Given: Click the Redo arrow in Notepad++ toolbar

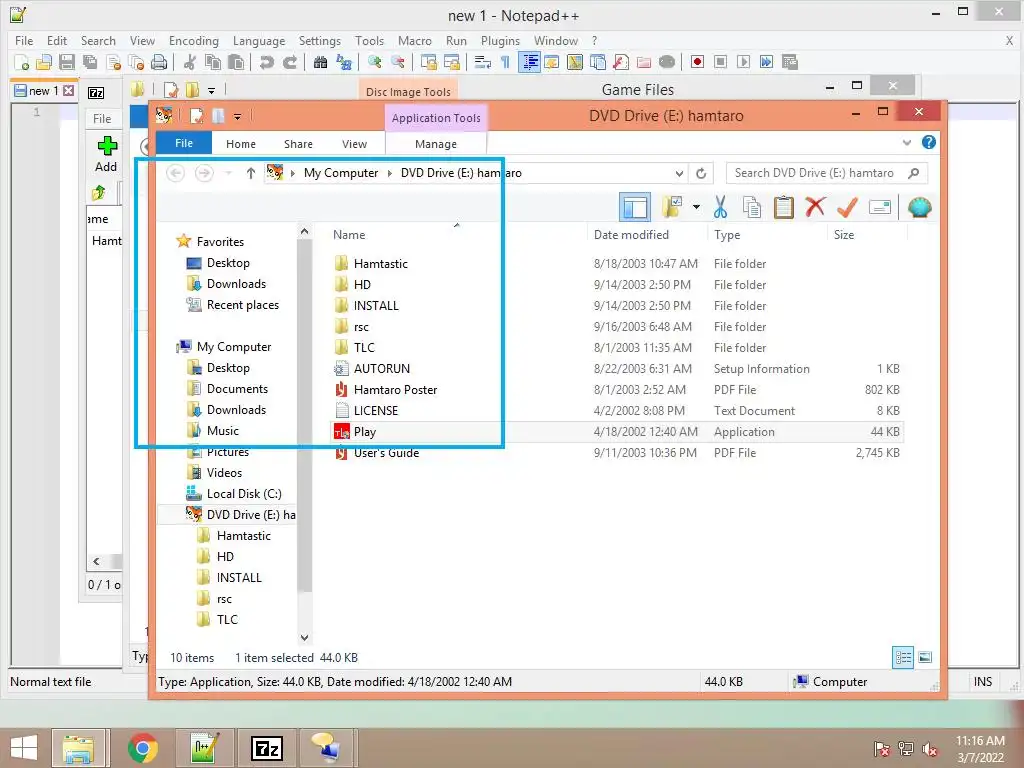Looking at the screenshot, I should point(290,62).
